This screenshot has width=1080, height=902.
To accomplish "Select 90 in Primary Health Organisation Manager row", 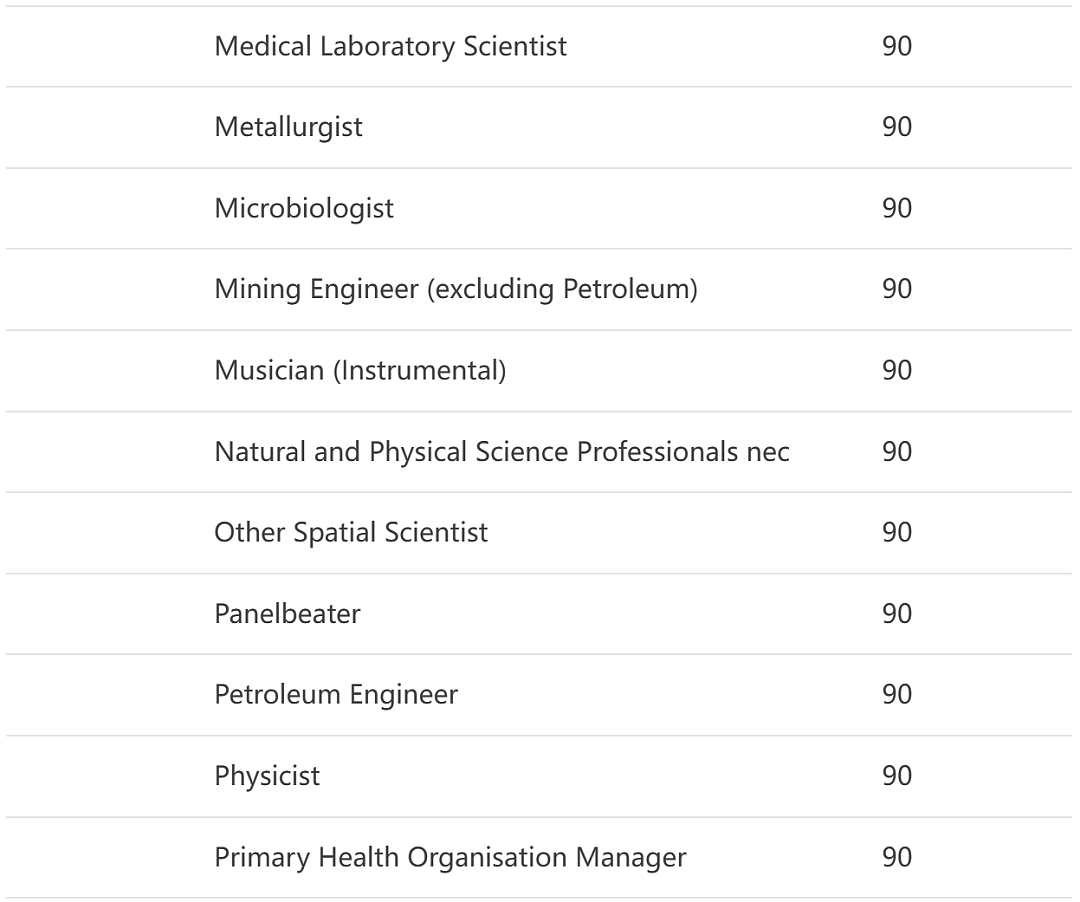I will click(897, 857).
